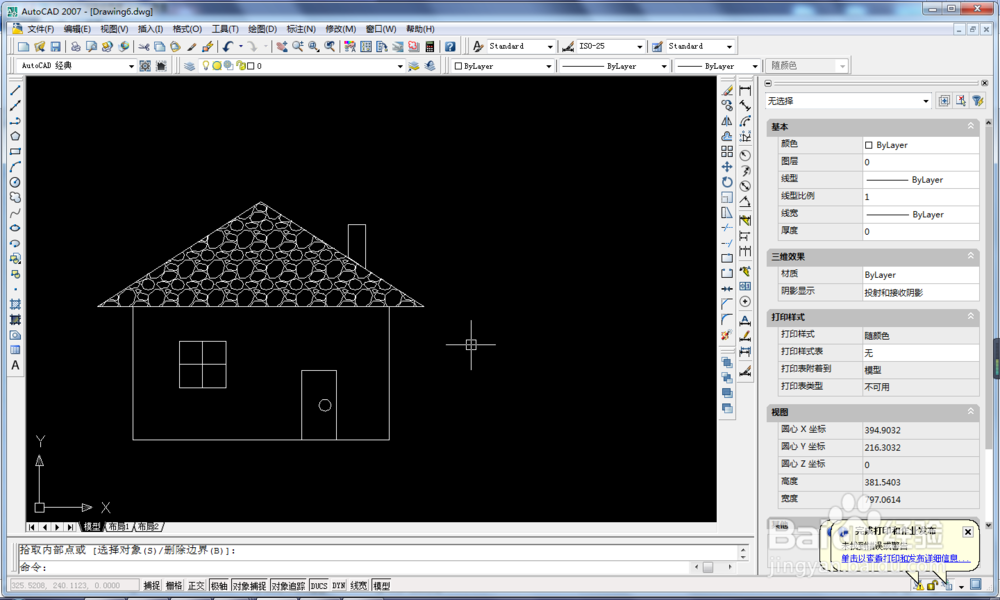Toggle the 线宽 lineweight display
Image resolution: width=1000 pixels, height=600 pixels.
(x=359, y=585)
